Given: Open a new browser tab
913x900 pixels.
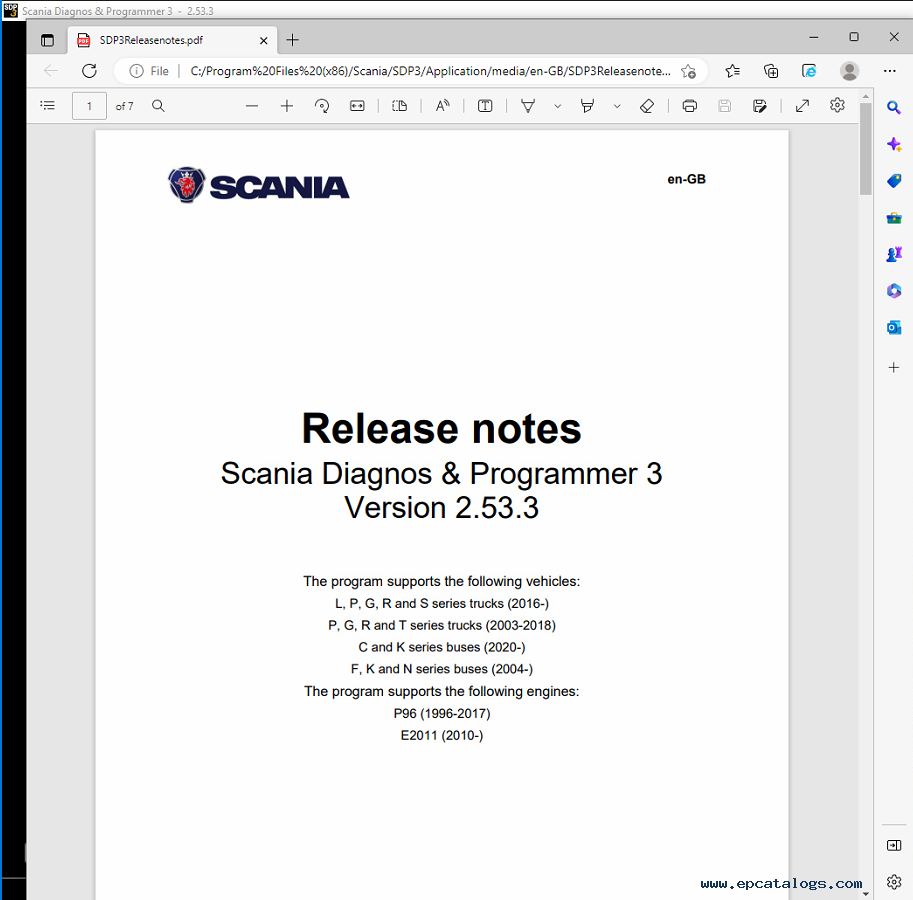Looking at the screenshot, I should pyautogui.click(x=293, y=40).
